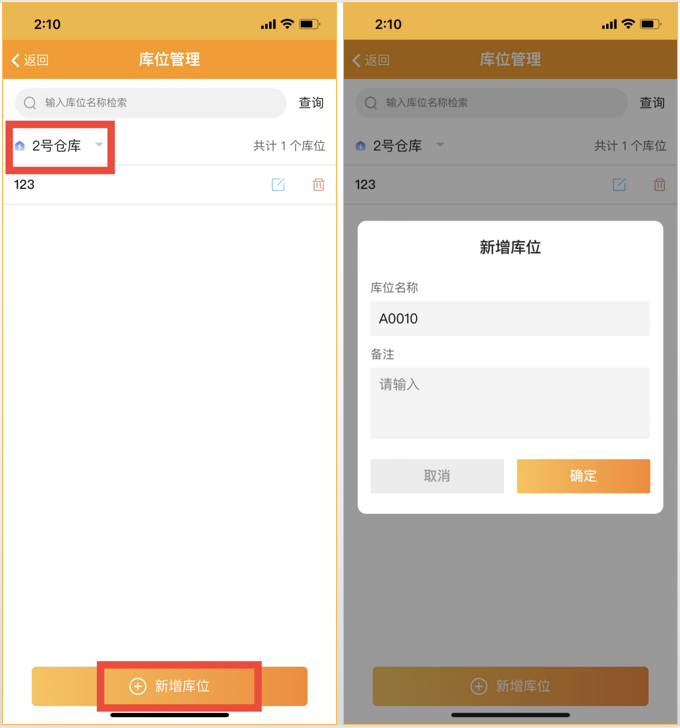Image resolution: width=680 pixels, height=728 pixels.
Task: Open the 2号仓库 selector on the right screen
Action: tap(400, 146)
